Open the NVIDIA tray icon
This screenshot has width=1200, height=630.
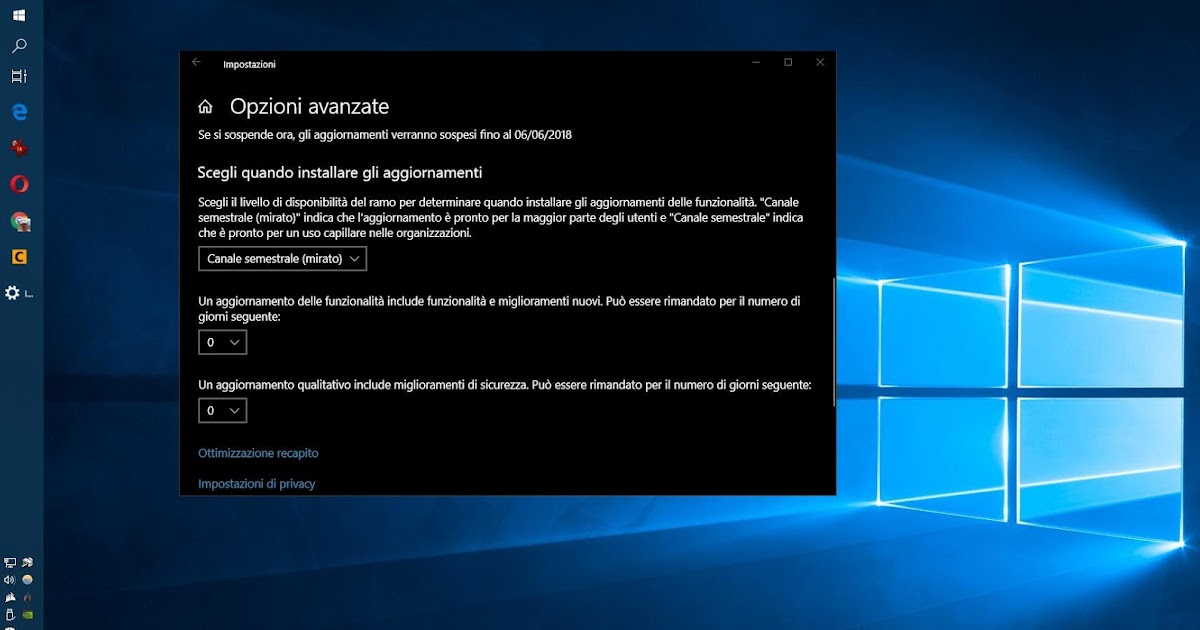(x=28, y=615)
